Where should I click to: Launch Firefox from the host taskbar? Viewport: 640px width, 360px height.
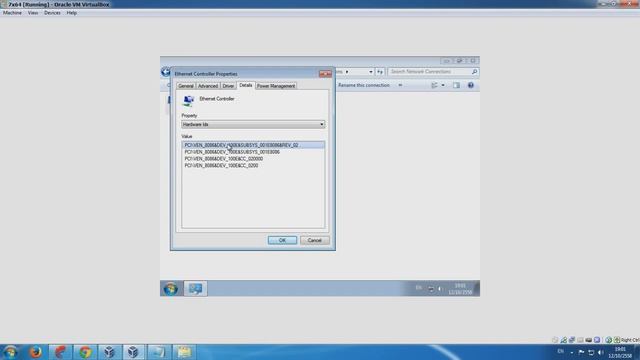[x=36, y=352]
